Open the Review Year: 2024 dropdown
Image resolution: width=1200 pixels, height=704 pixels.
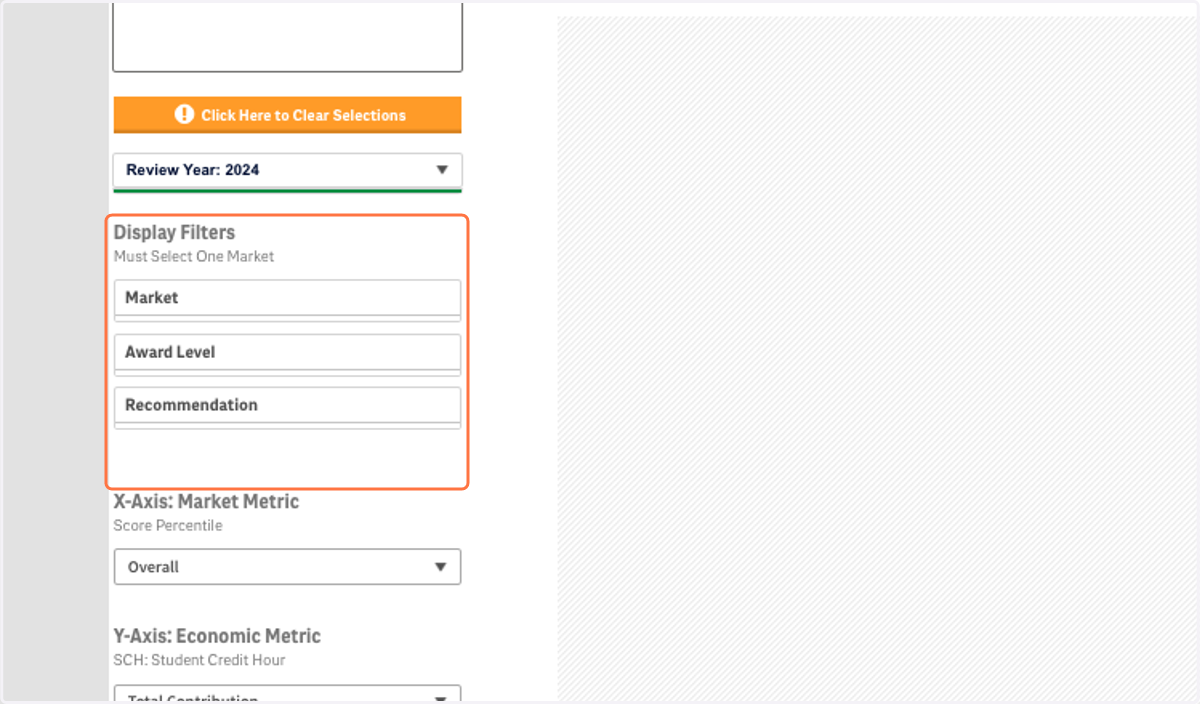pos(287,170)
